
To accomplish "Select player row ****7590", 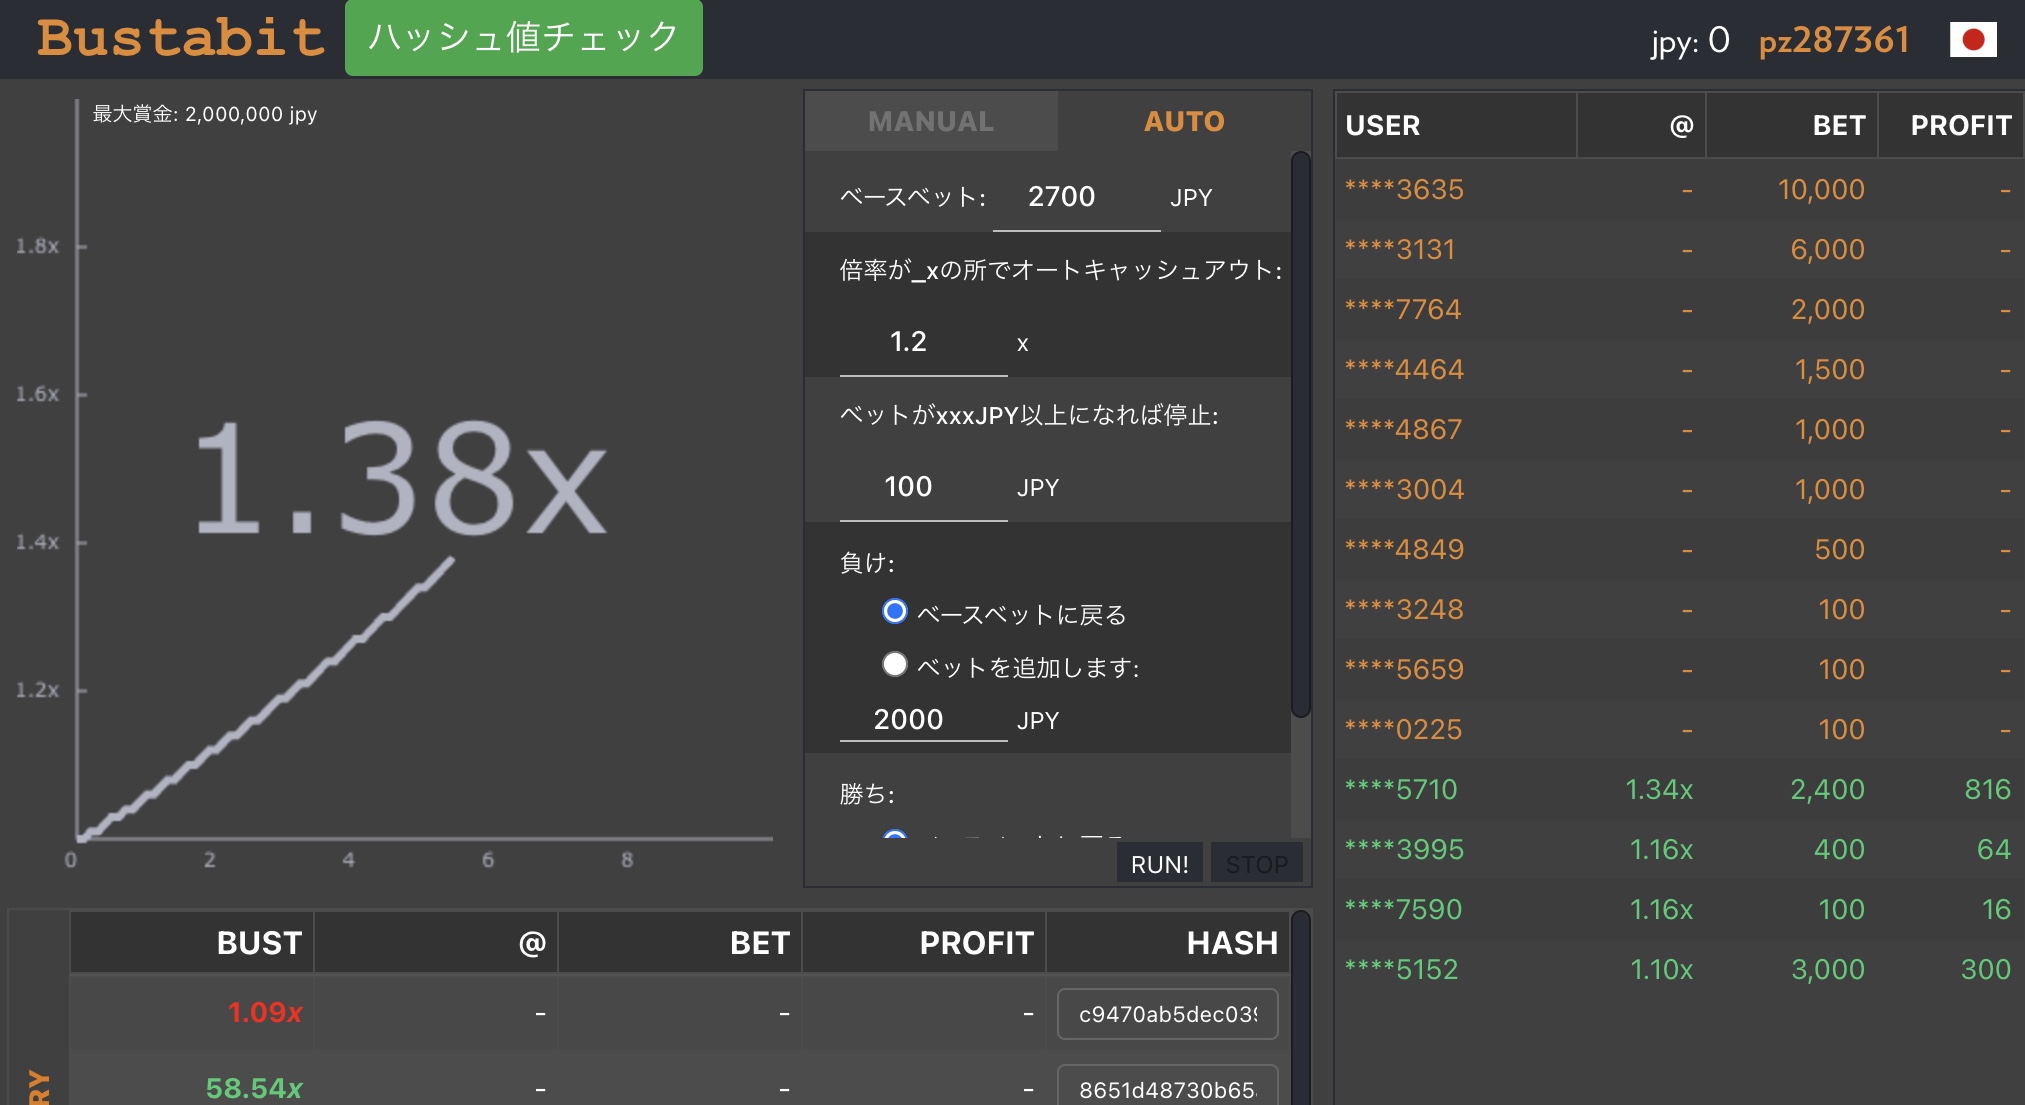I will pos(1680,909).
